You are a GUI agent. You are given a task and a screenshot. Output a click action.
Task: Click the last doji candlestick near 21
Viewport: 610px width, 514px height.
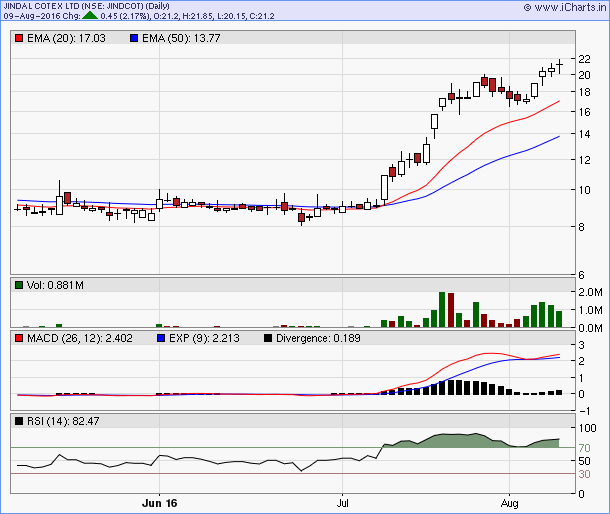[x=560, y=66]
